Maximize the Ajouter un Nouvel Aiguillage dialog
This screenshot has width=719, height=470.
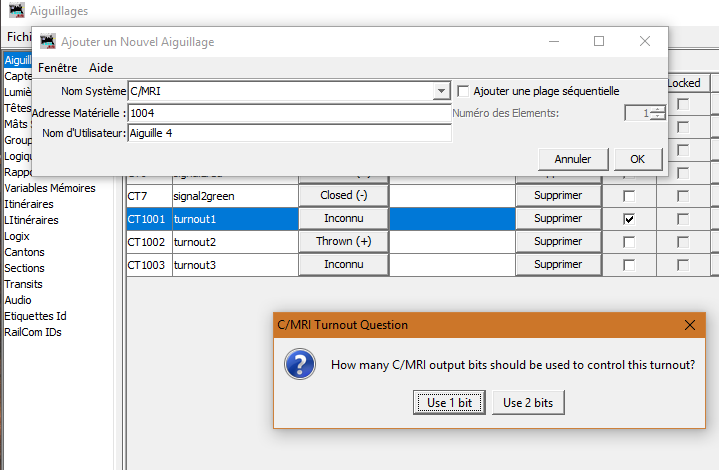pos(599,42)
